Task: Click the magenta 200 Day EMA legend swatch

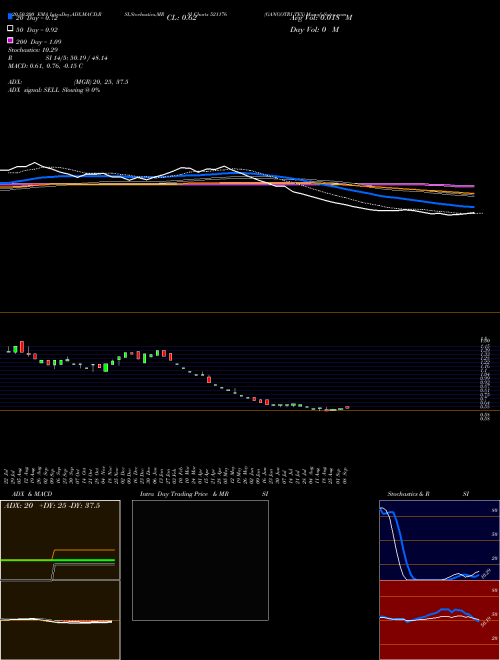Action: click(x=10, y=40)
